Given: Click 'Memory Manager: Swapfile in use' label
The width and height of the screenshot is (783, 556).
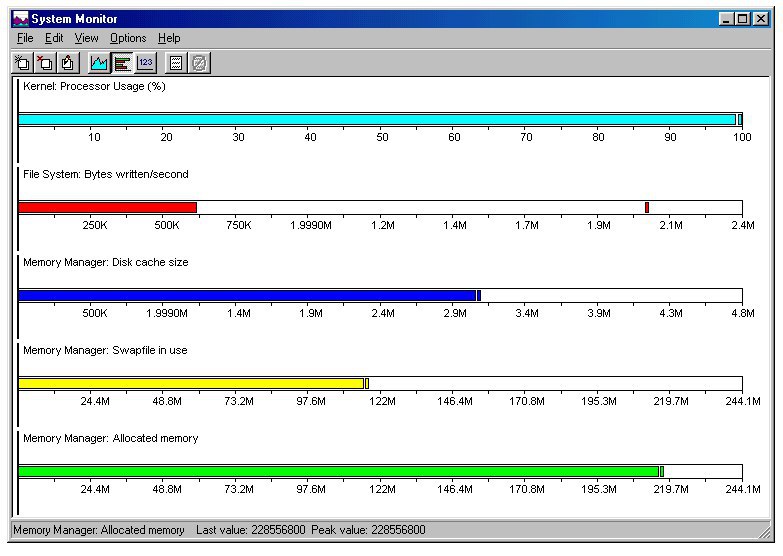Looking at the screenshot, I should tap(105, 350).
